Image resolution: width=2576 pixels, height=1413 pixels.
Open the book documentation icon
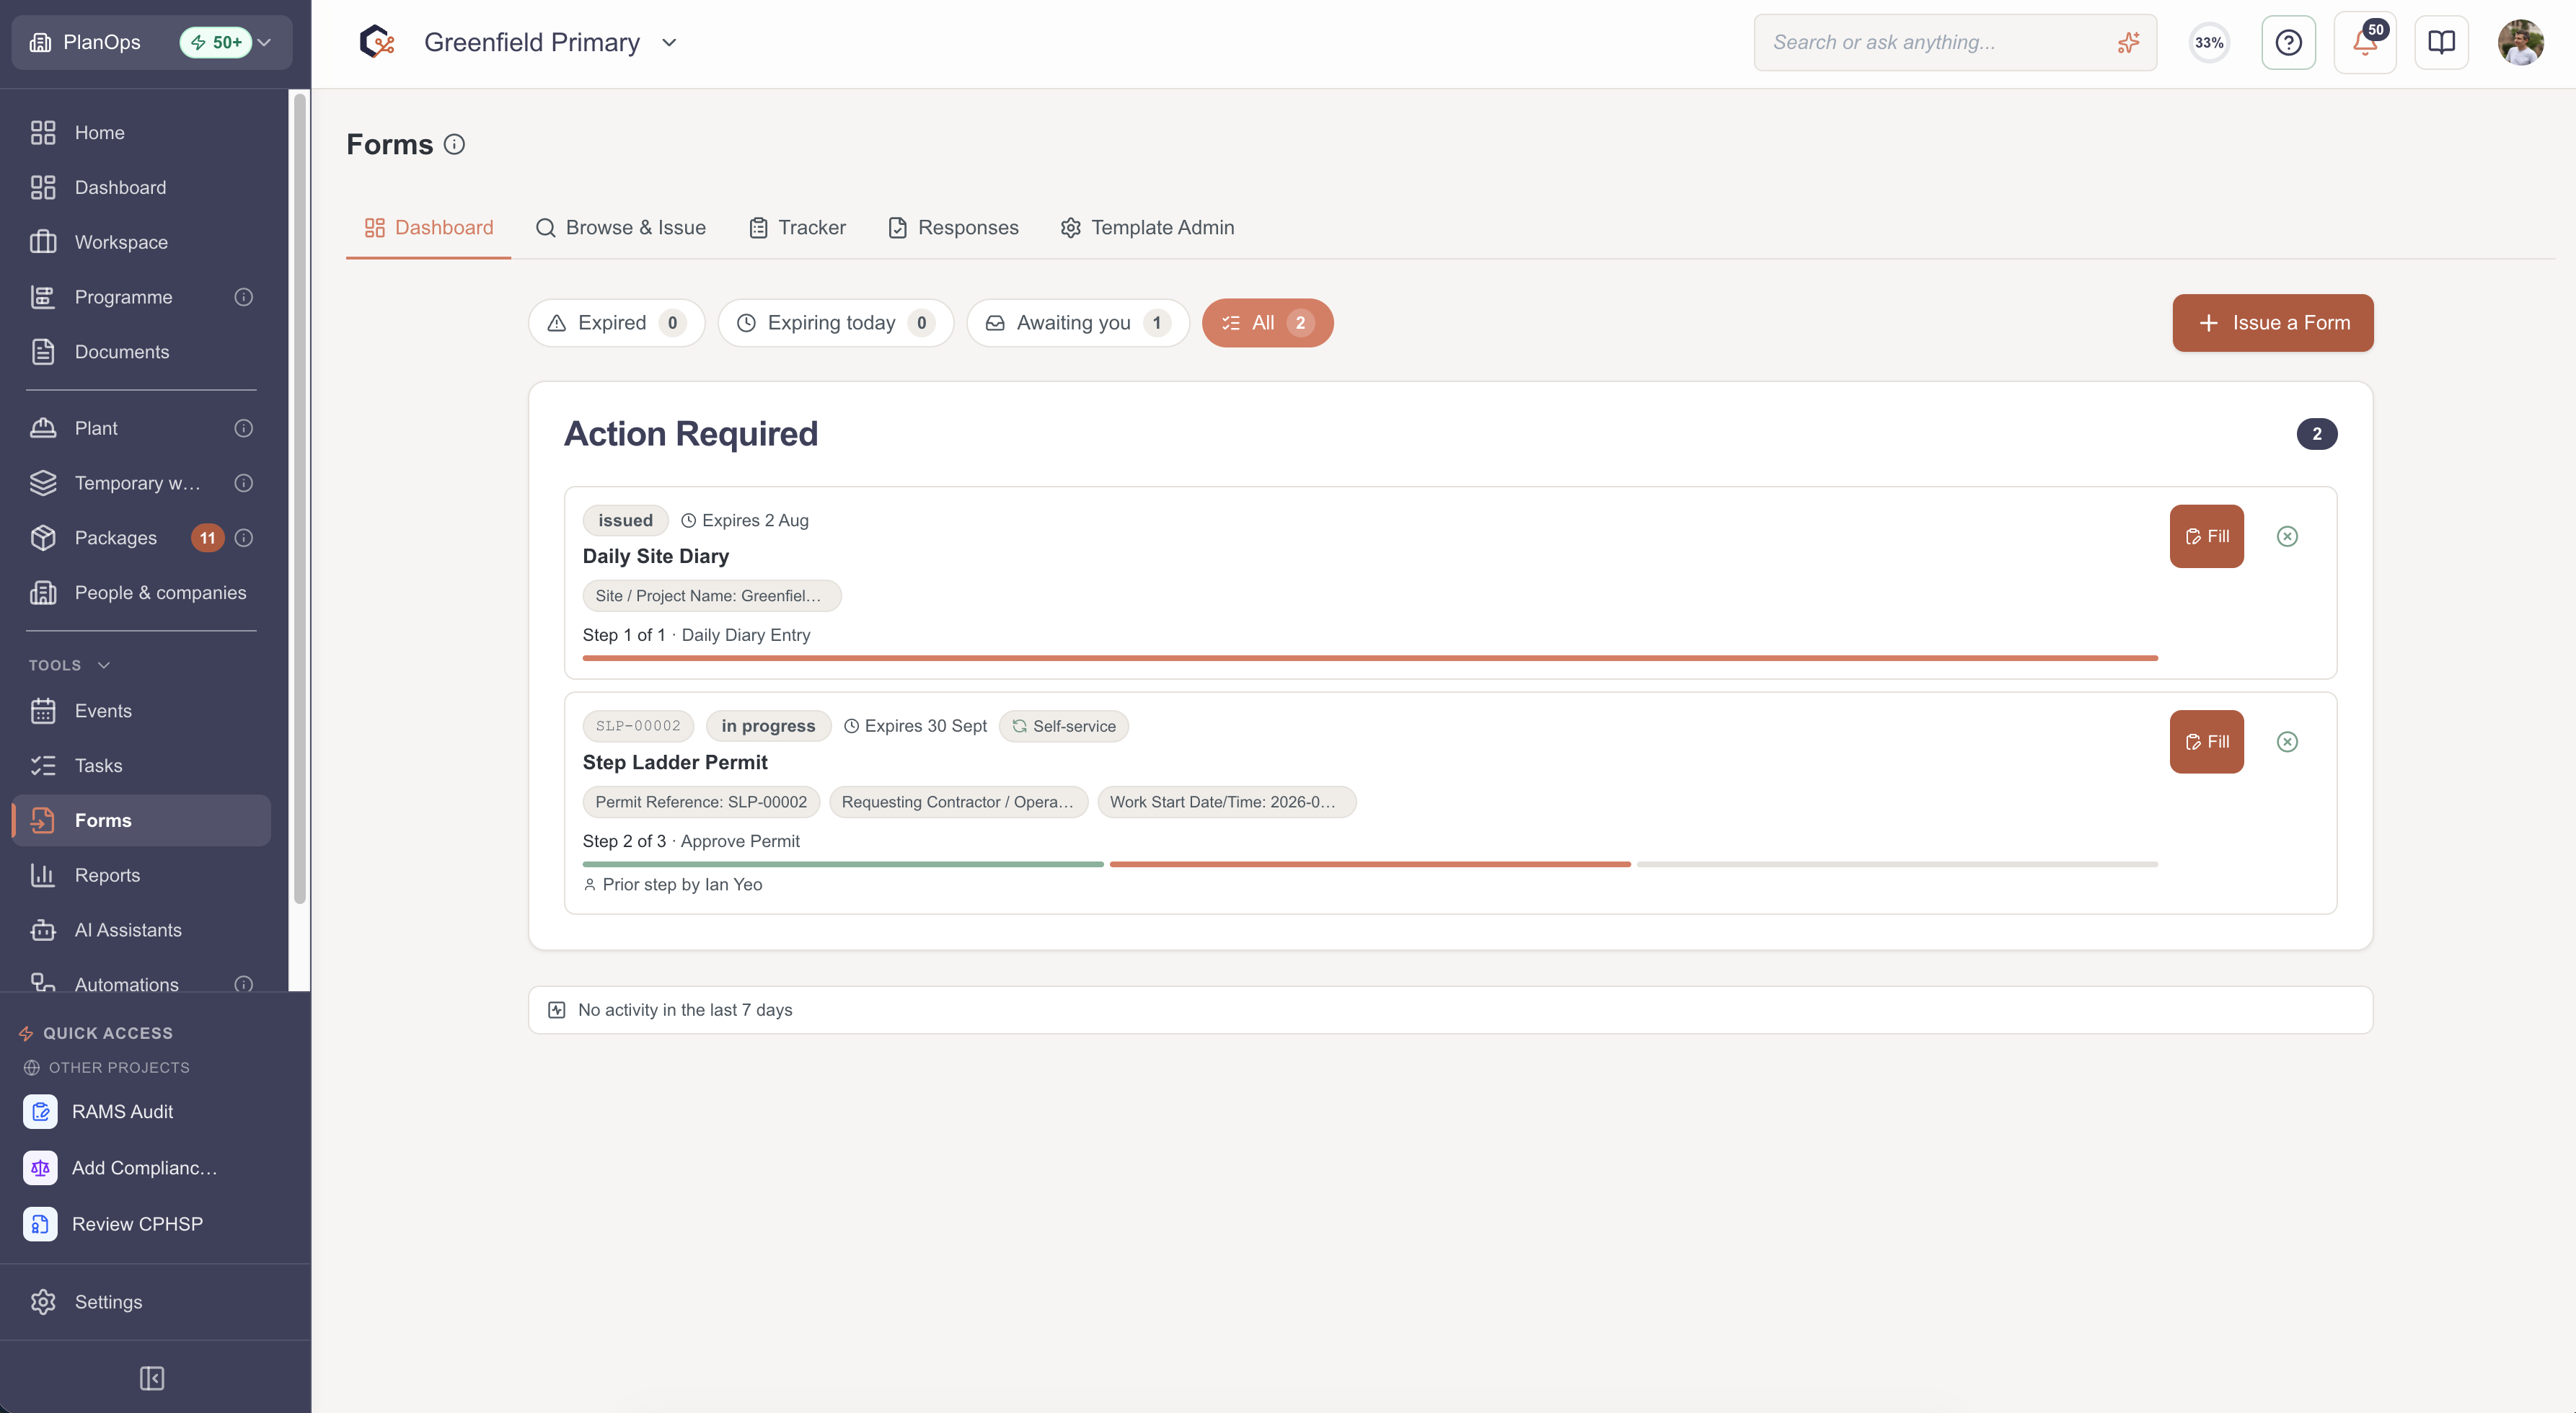click(2441, 42)
